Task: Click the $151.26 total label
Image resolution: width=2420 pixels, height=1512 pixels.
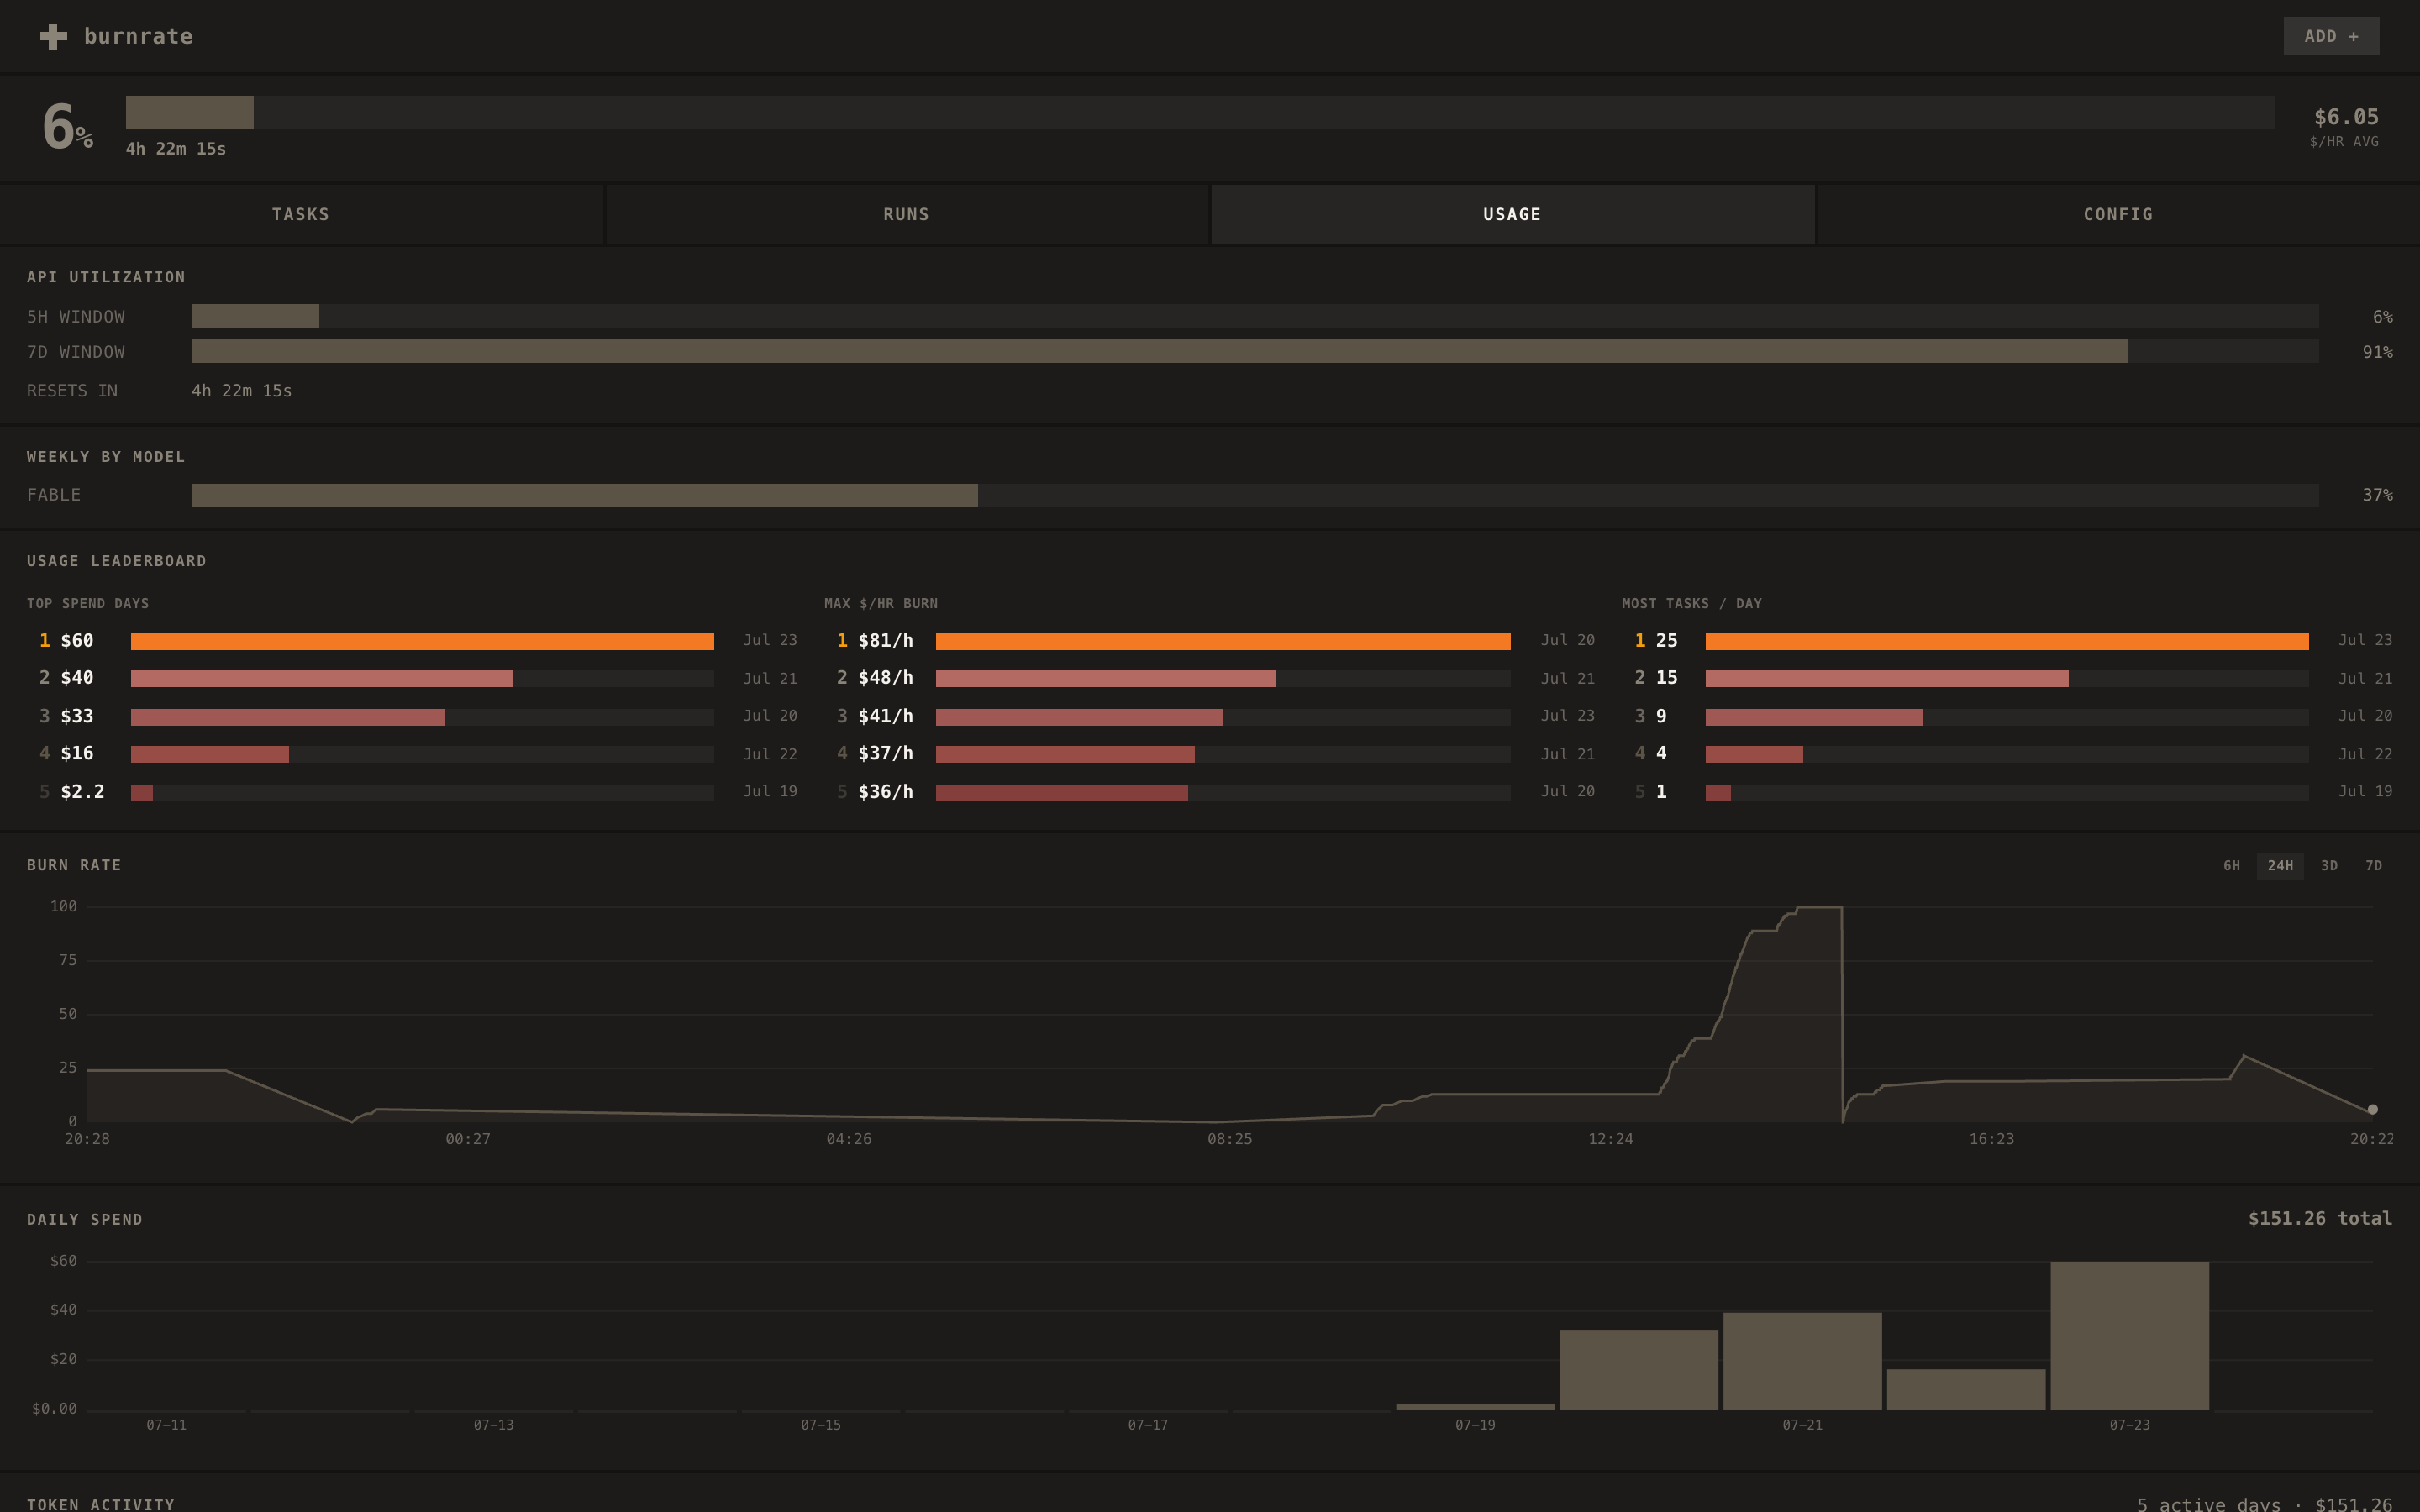Action: 2320,1218
